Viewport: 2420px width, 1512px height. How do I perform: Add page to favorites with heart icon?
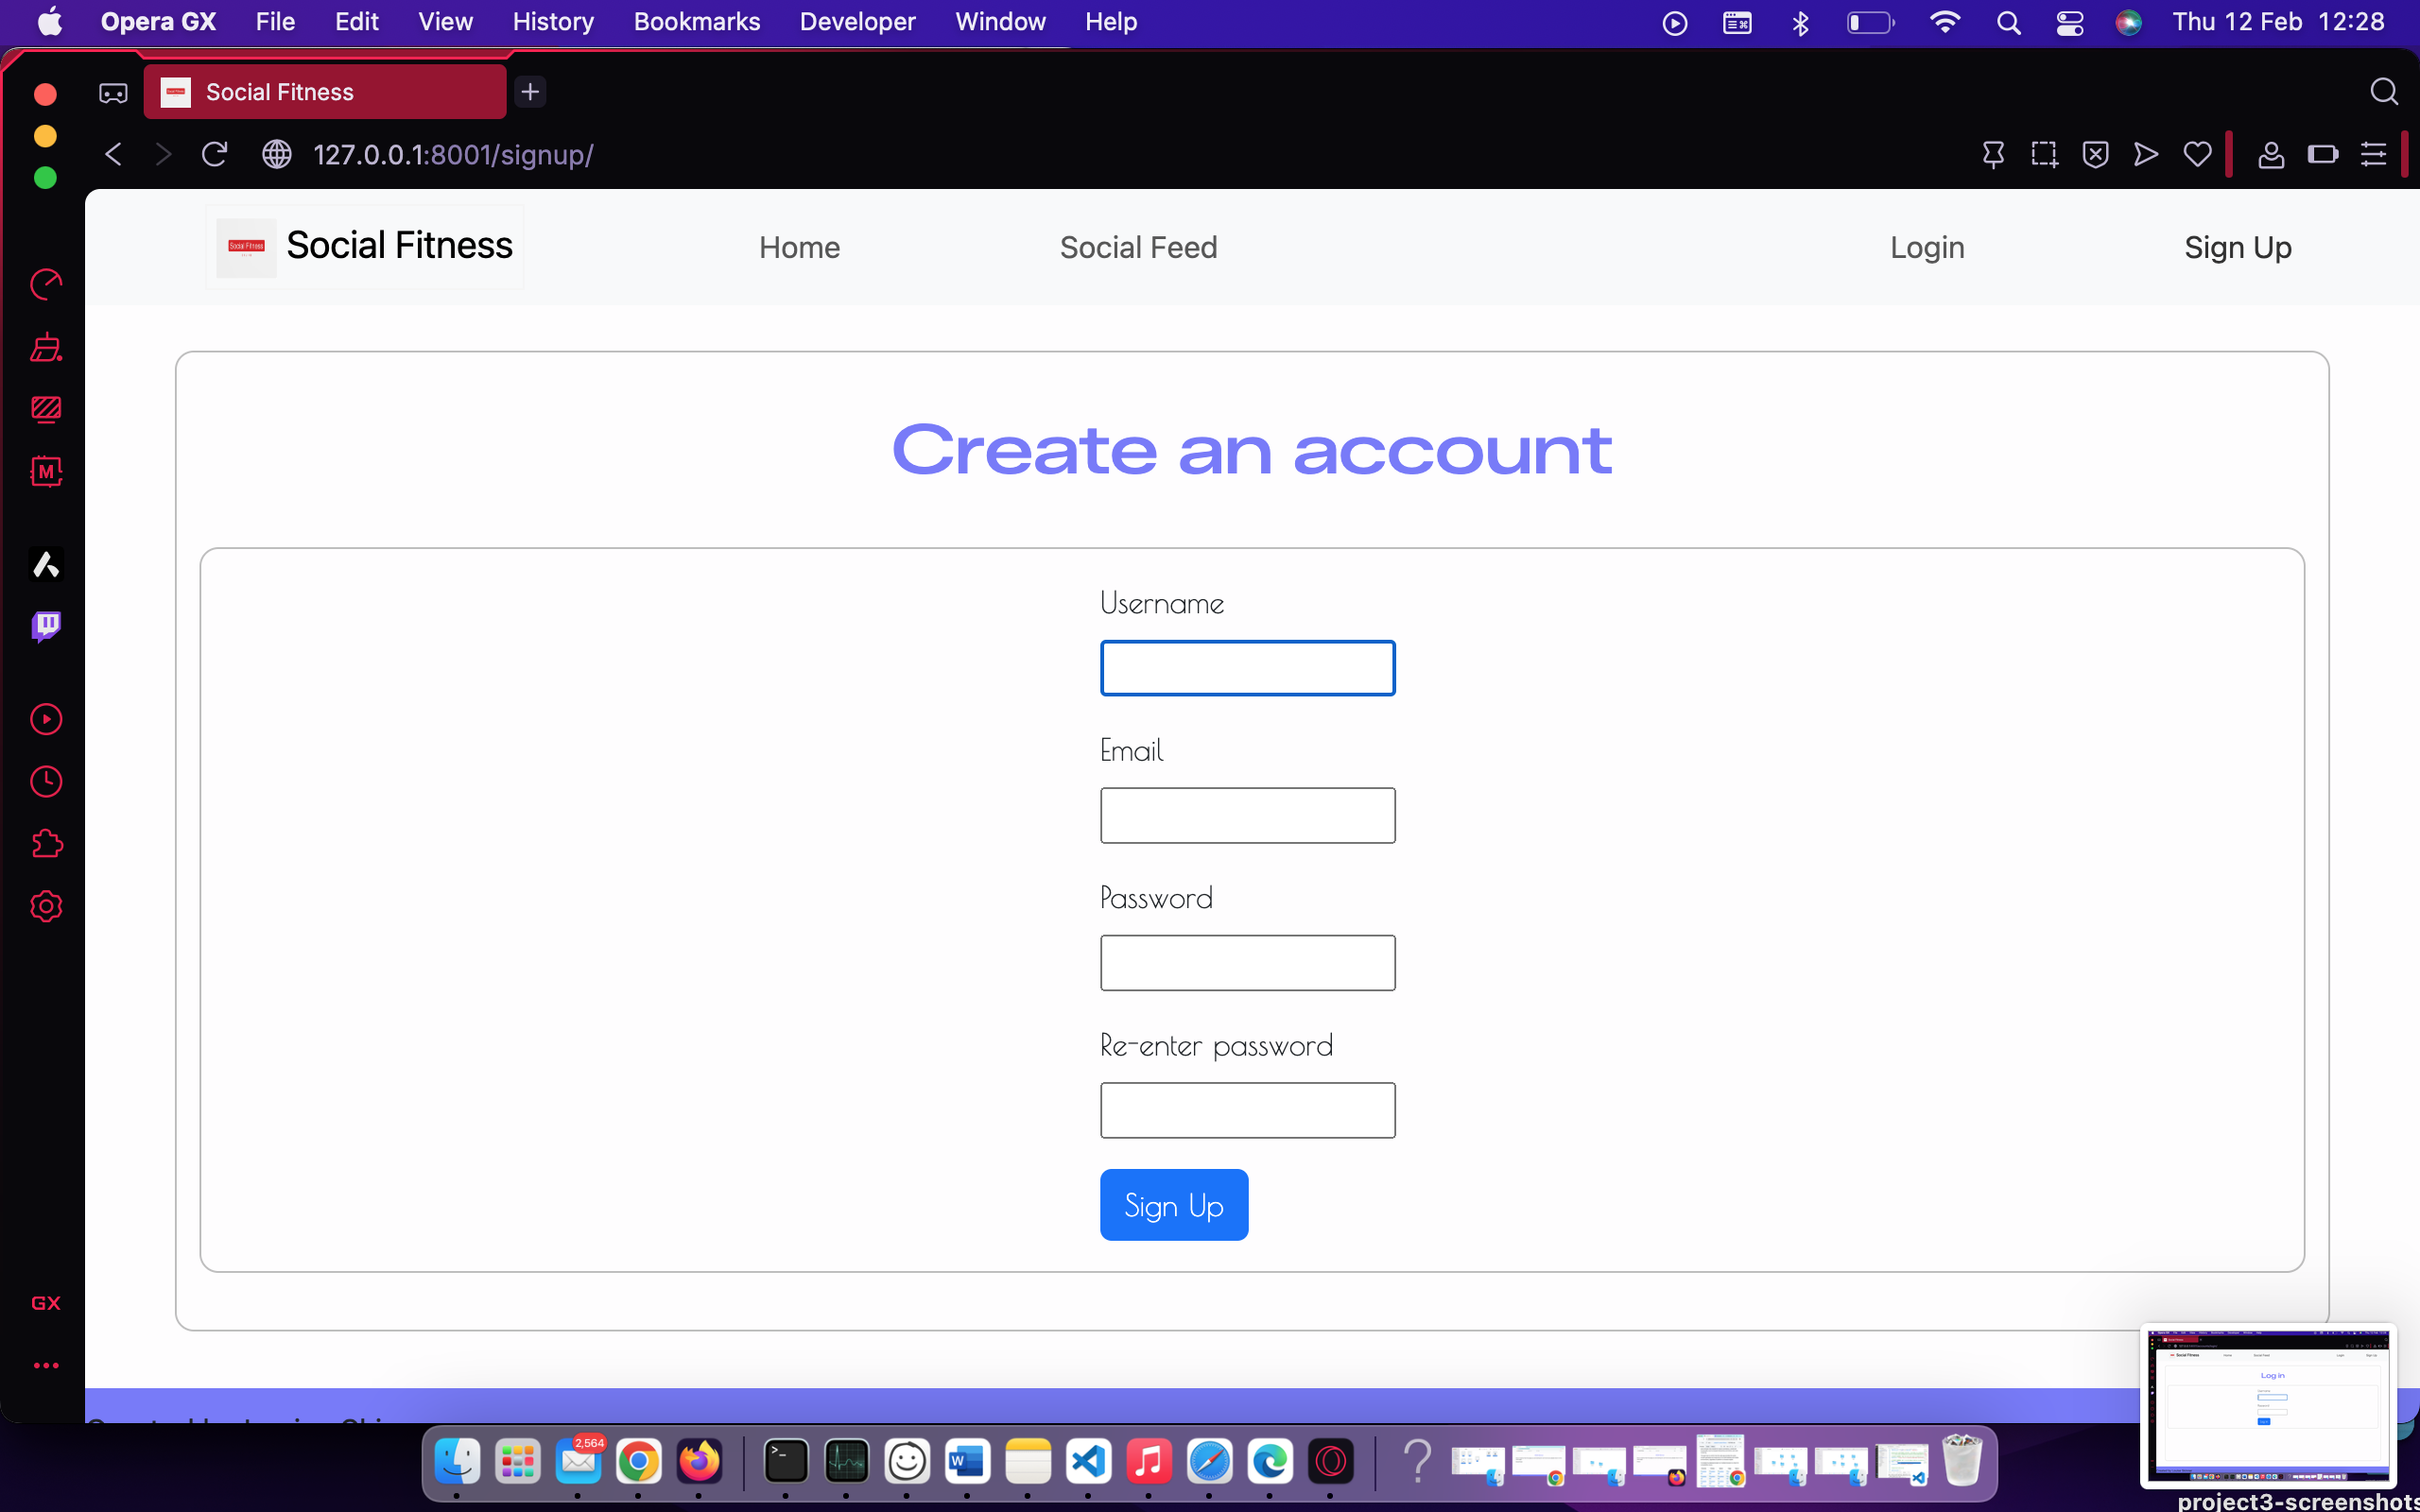2196,154
